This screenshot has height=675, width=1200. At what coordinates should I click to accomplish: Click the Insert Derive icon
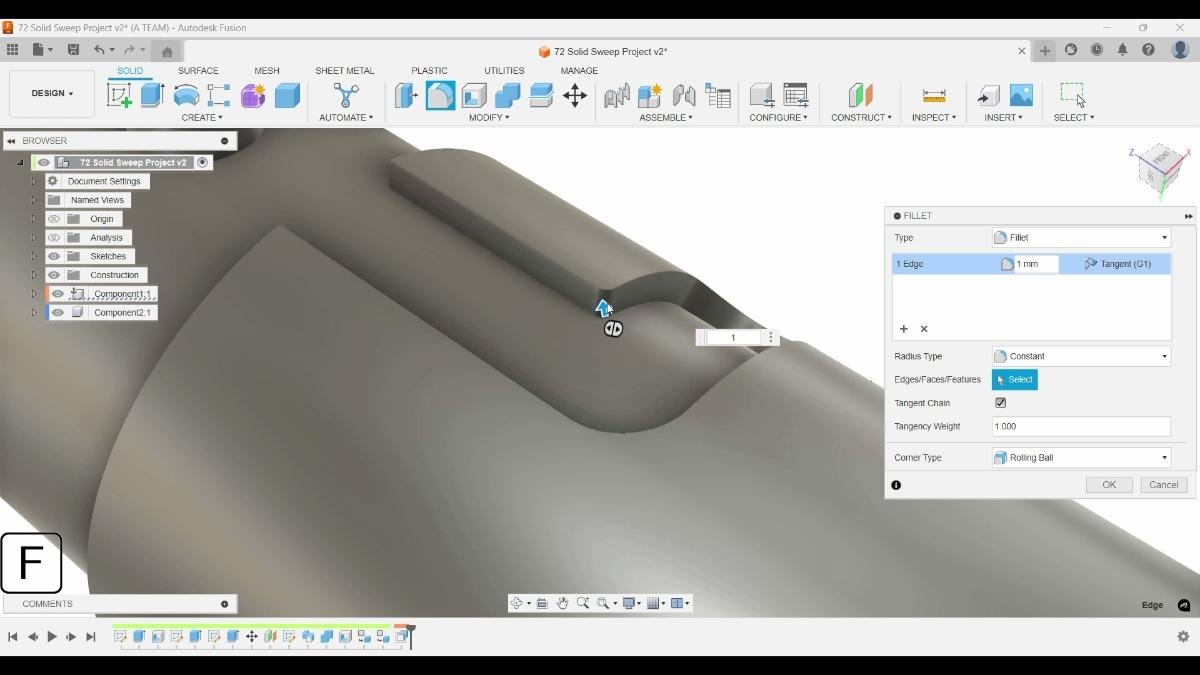point(988,96)
